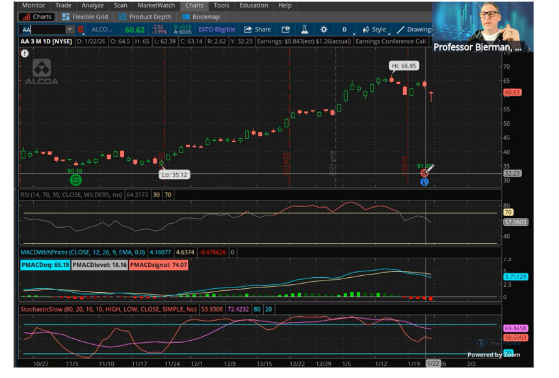
Task: Click the Earnings Conference Call button
Action: 391,42
